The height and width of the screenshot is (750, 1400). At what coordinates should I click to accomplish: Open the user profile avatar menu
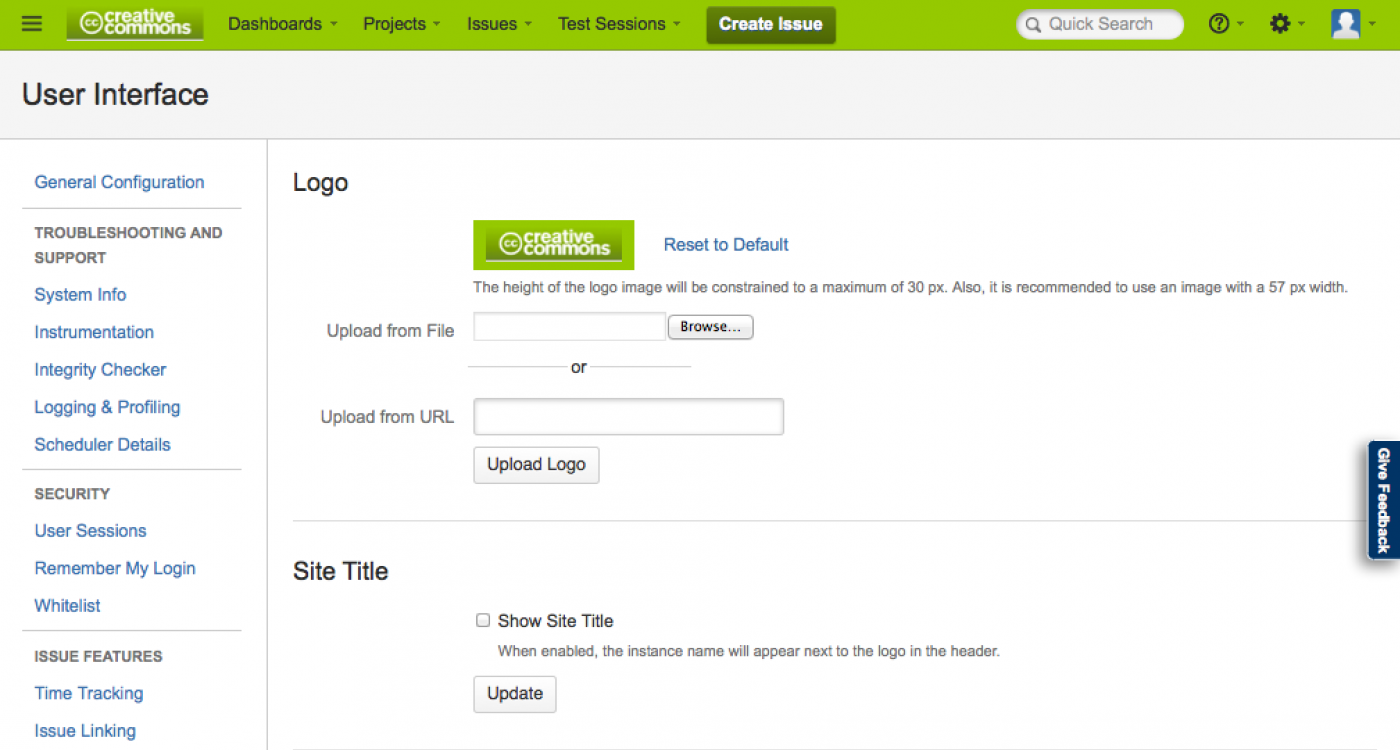pos(1346,24)
